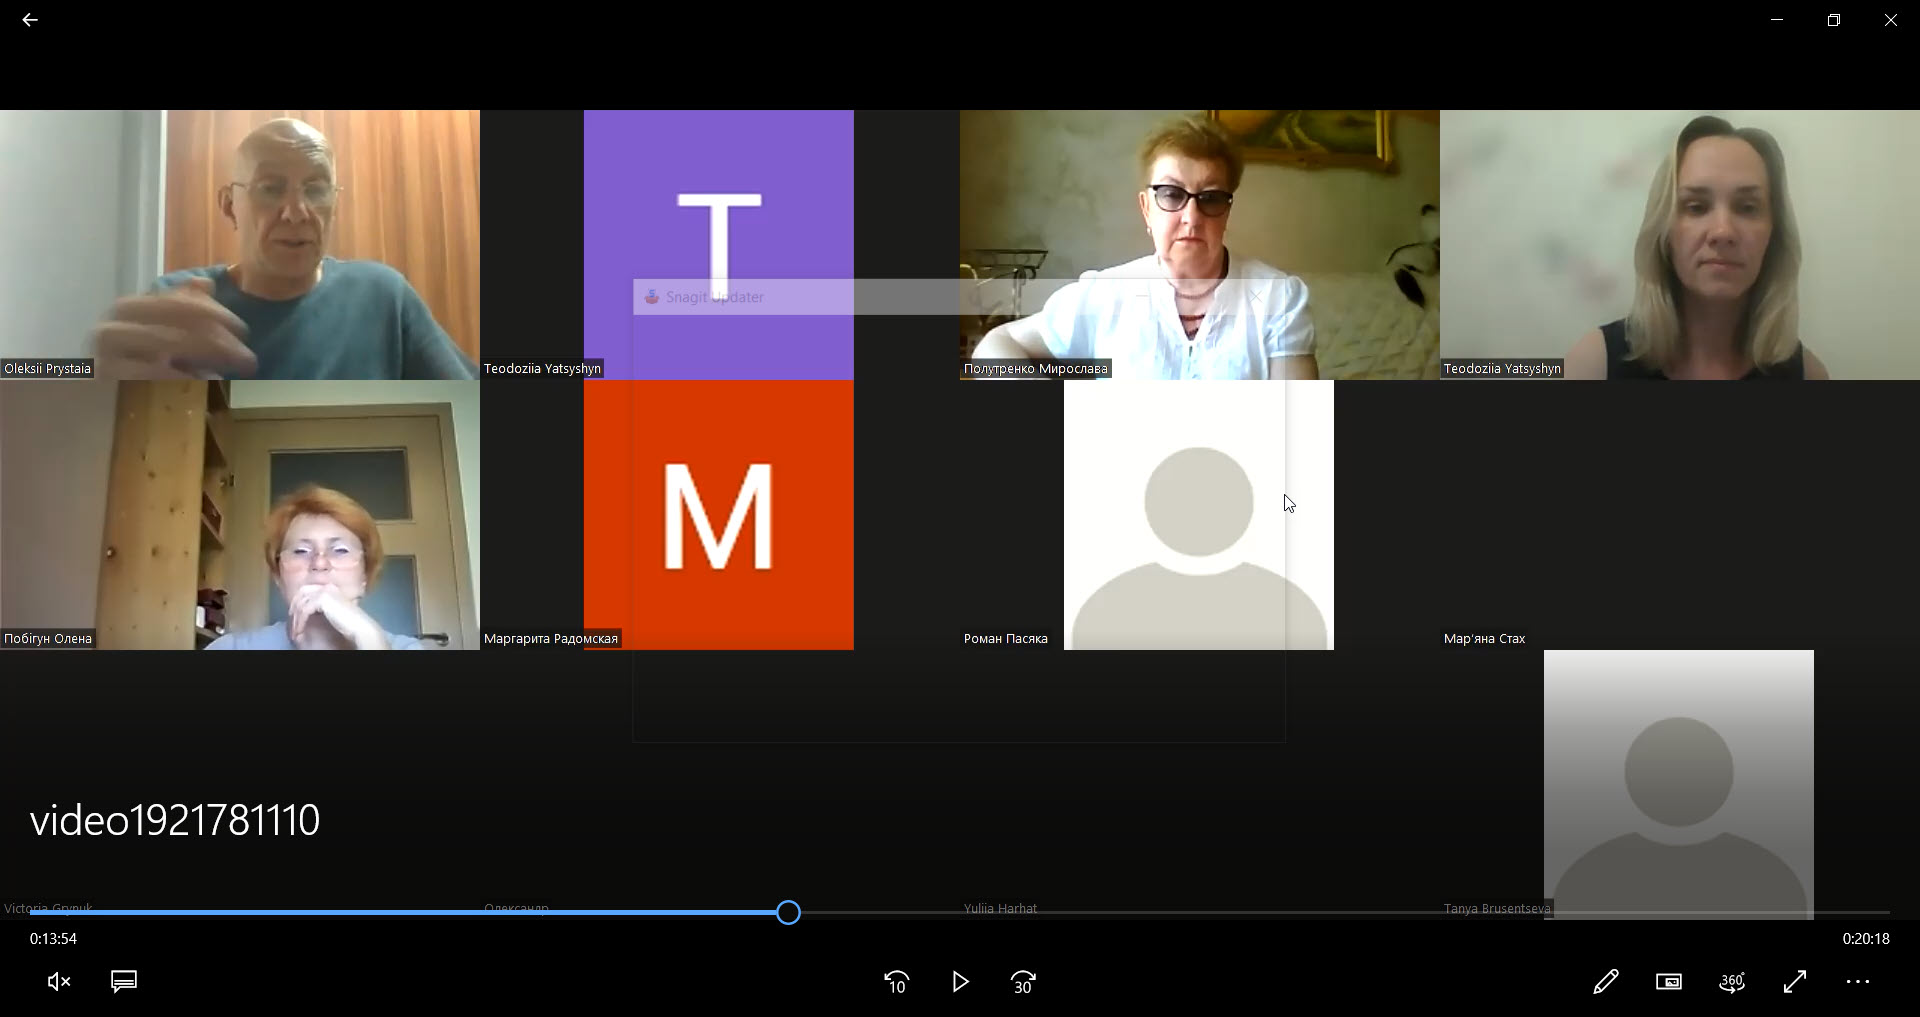
Task: Play the paused video
Action: click(x=960, y=982)
